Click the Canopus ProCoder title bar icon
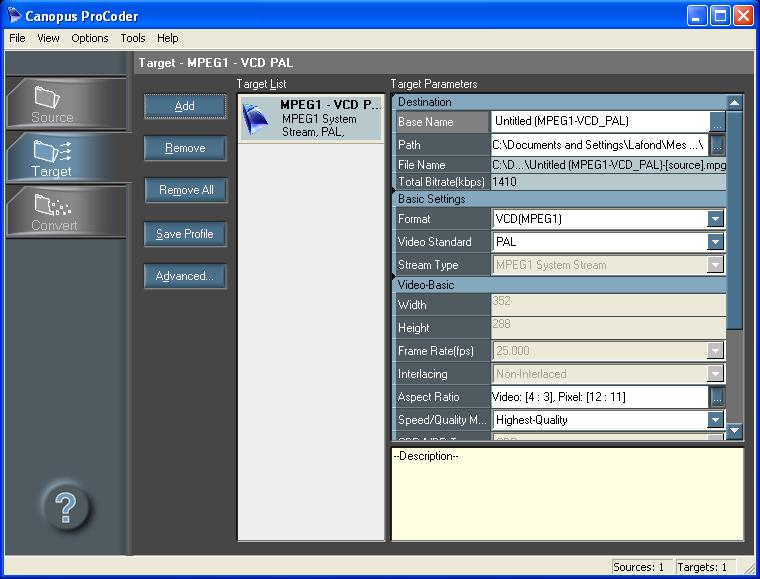Image resolution: width=760 pixels, height=579 pixels. pos(14,16)
